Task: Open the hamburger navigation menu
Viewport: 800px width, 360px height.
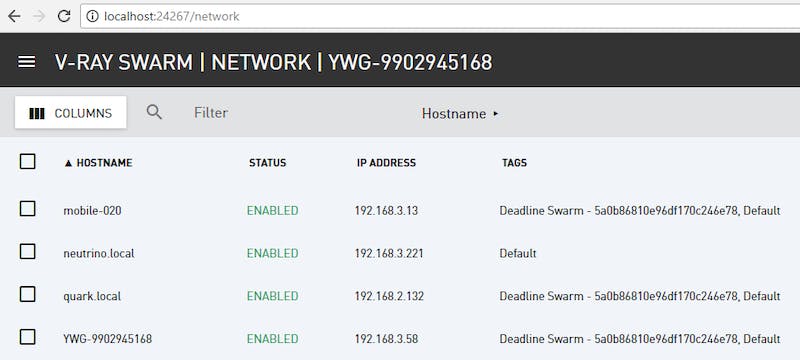Action: pyautogui.click(x=27, y=62)
